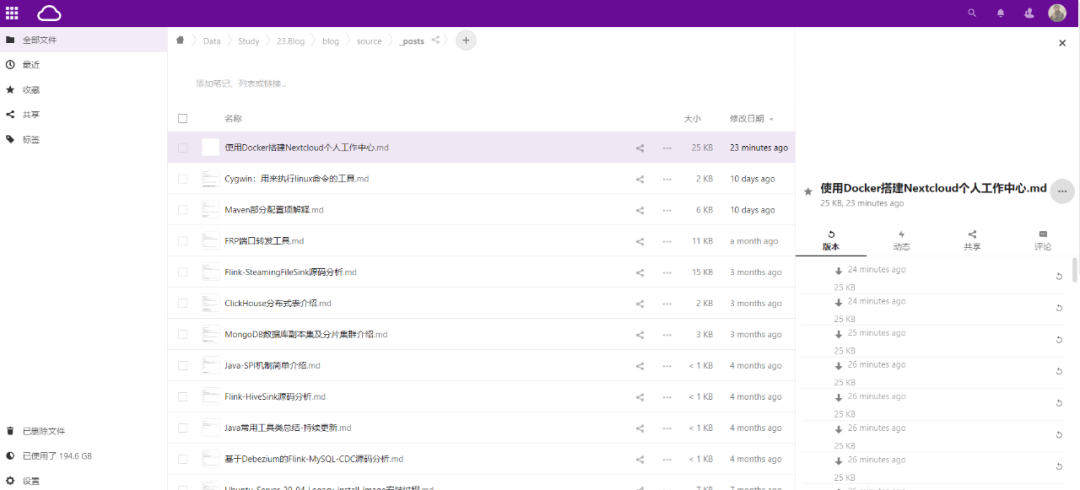1080x490 pixels.
Task: Select checkbox for MongoDB数据库副本集 file
Action: pyautogui.click(x=183, y=334)
